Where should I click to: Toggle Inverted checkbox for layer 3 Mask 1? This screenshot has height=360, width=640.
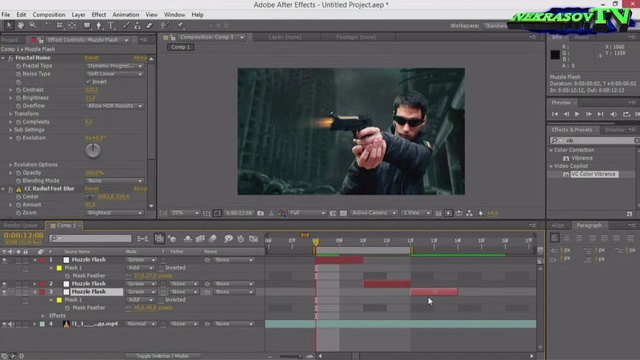click(x=161, y=300)
